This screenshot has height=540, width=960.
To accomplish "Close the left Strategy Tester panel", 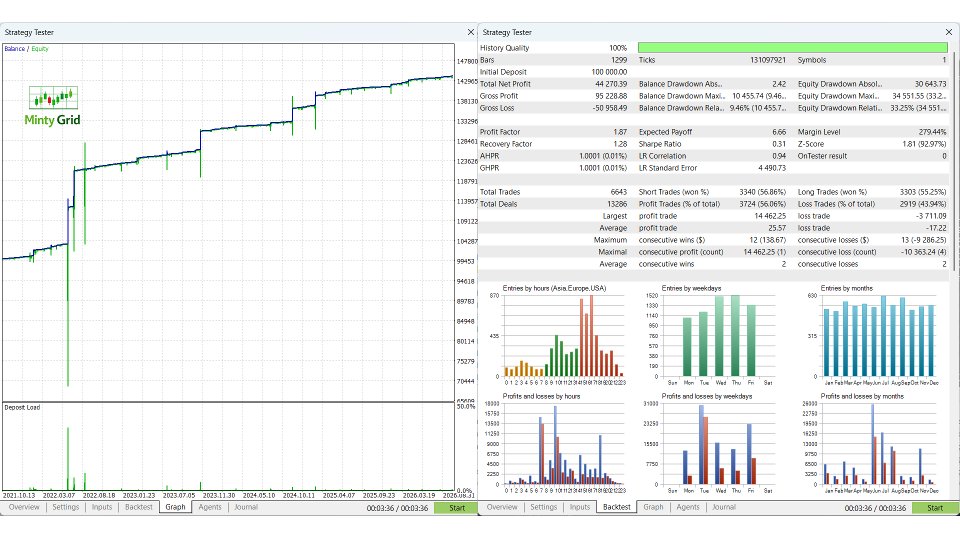I will pyautogui.click(x=470, y=32).
